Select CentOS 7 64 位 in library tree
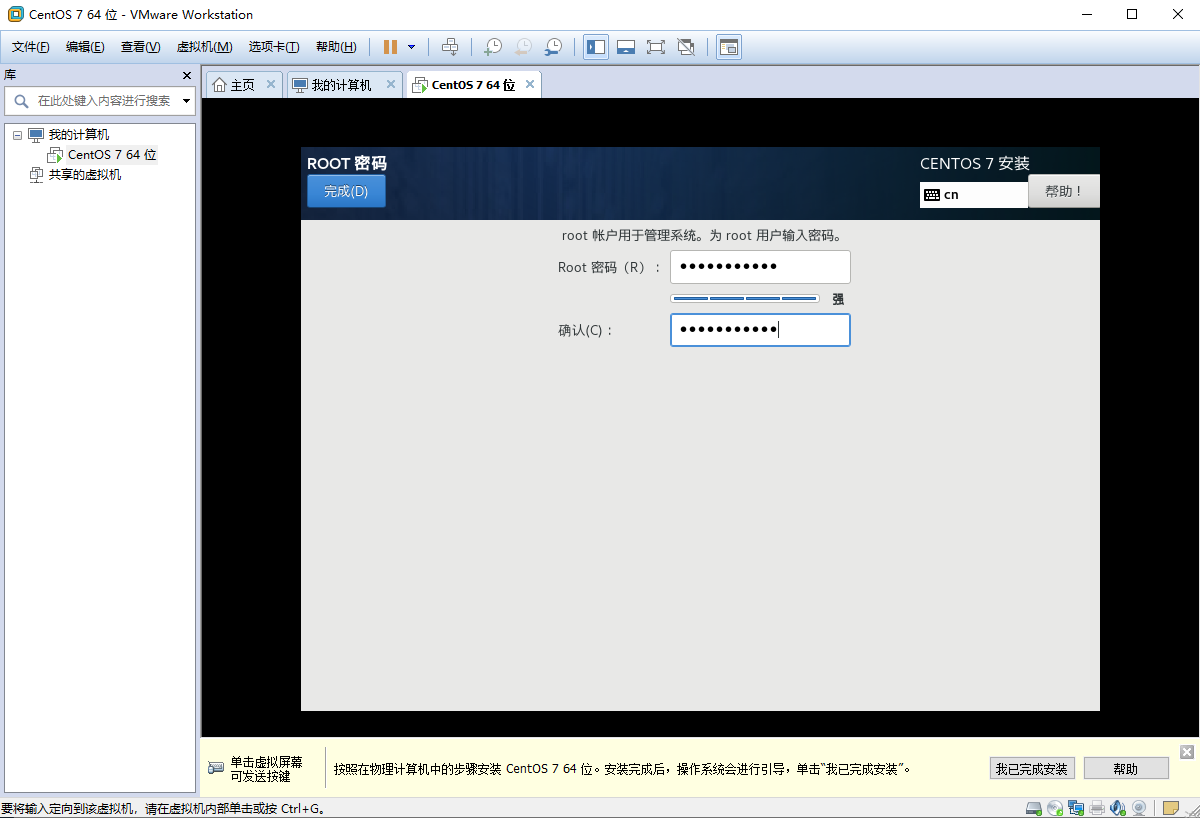Viewport: 1200px width, 818px height. click(x=112, y=155)
